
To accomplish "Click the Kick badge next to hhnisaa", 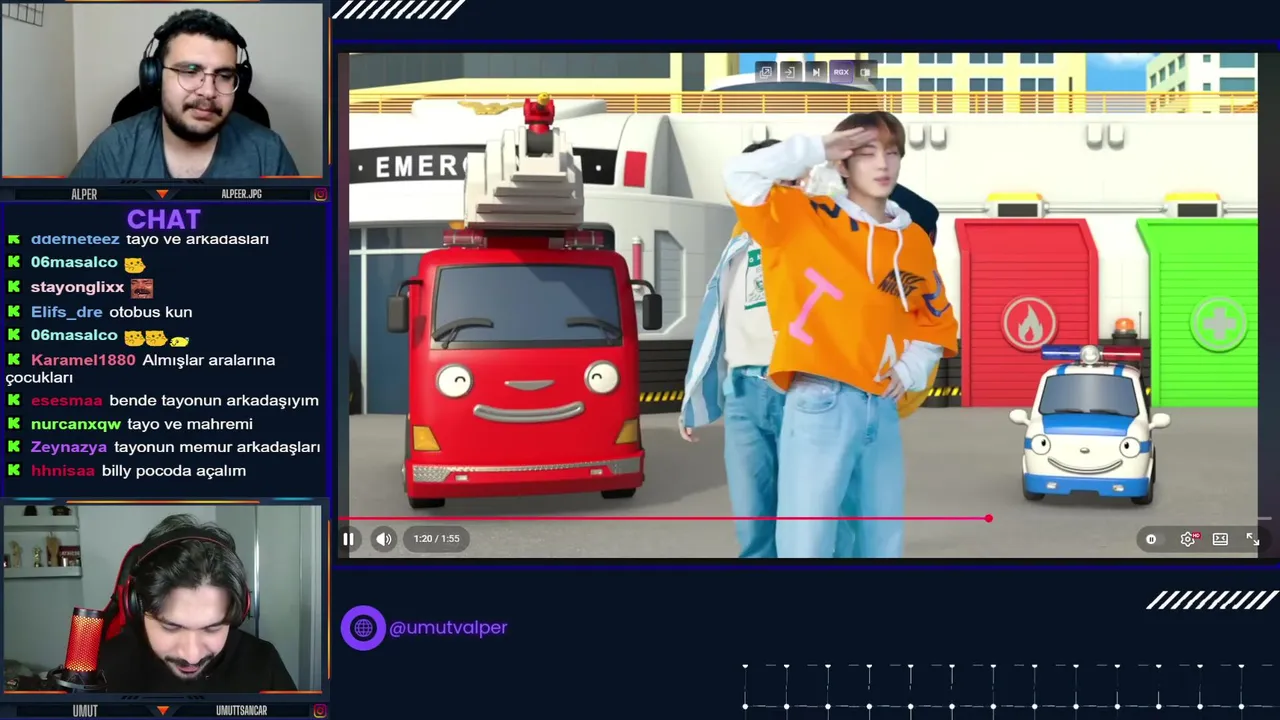I will [x=14, y=470].
